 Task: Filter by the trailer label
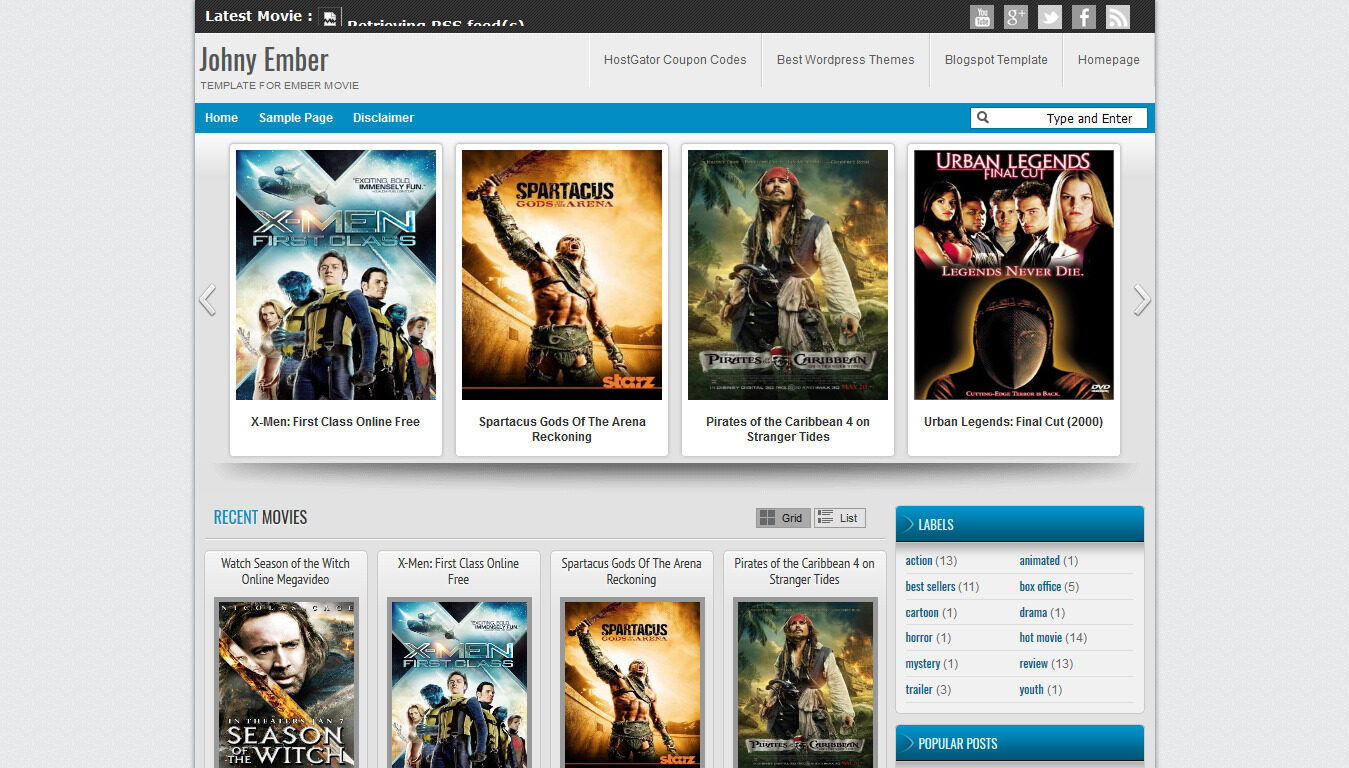[919, 690]
